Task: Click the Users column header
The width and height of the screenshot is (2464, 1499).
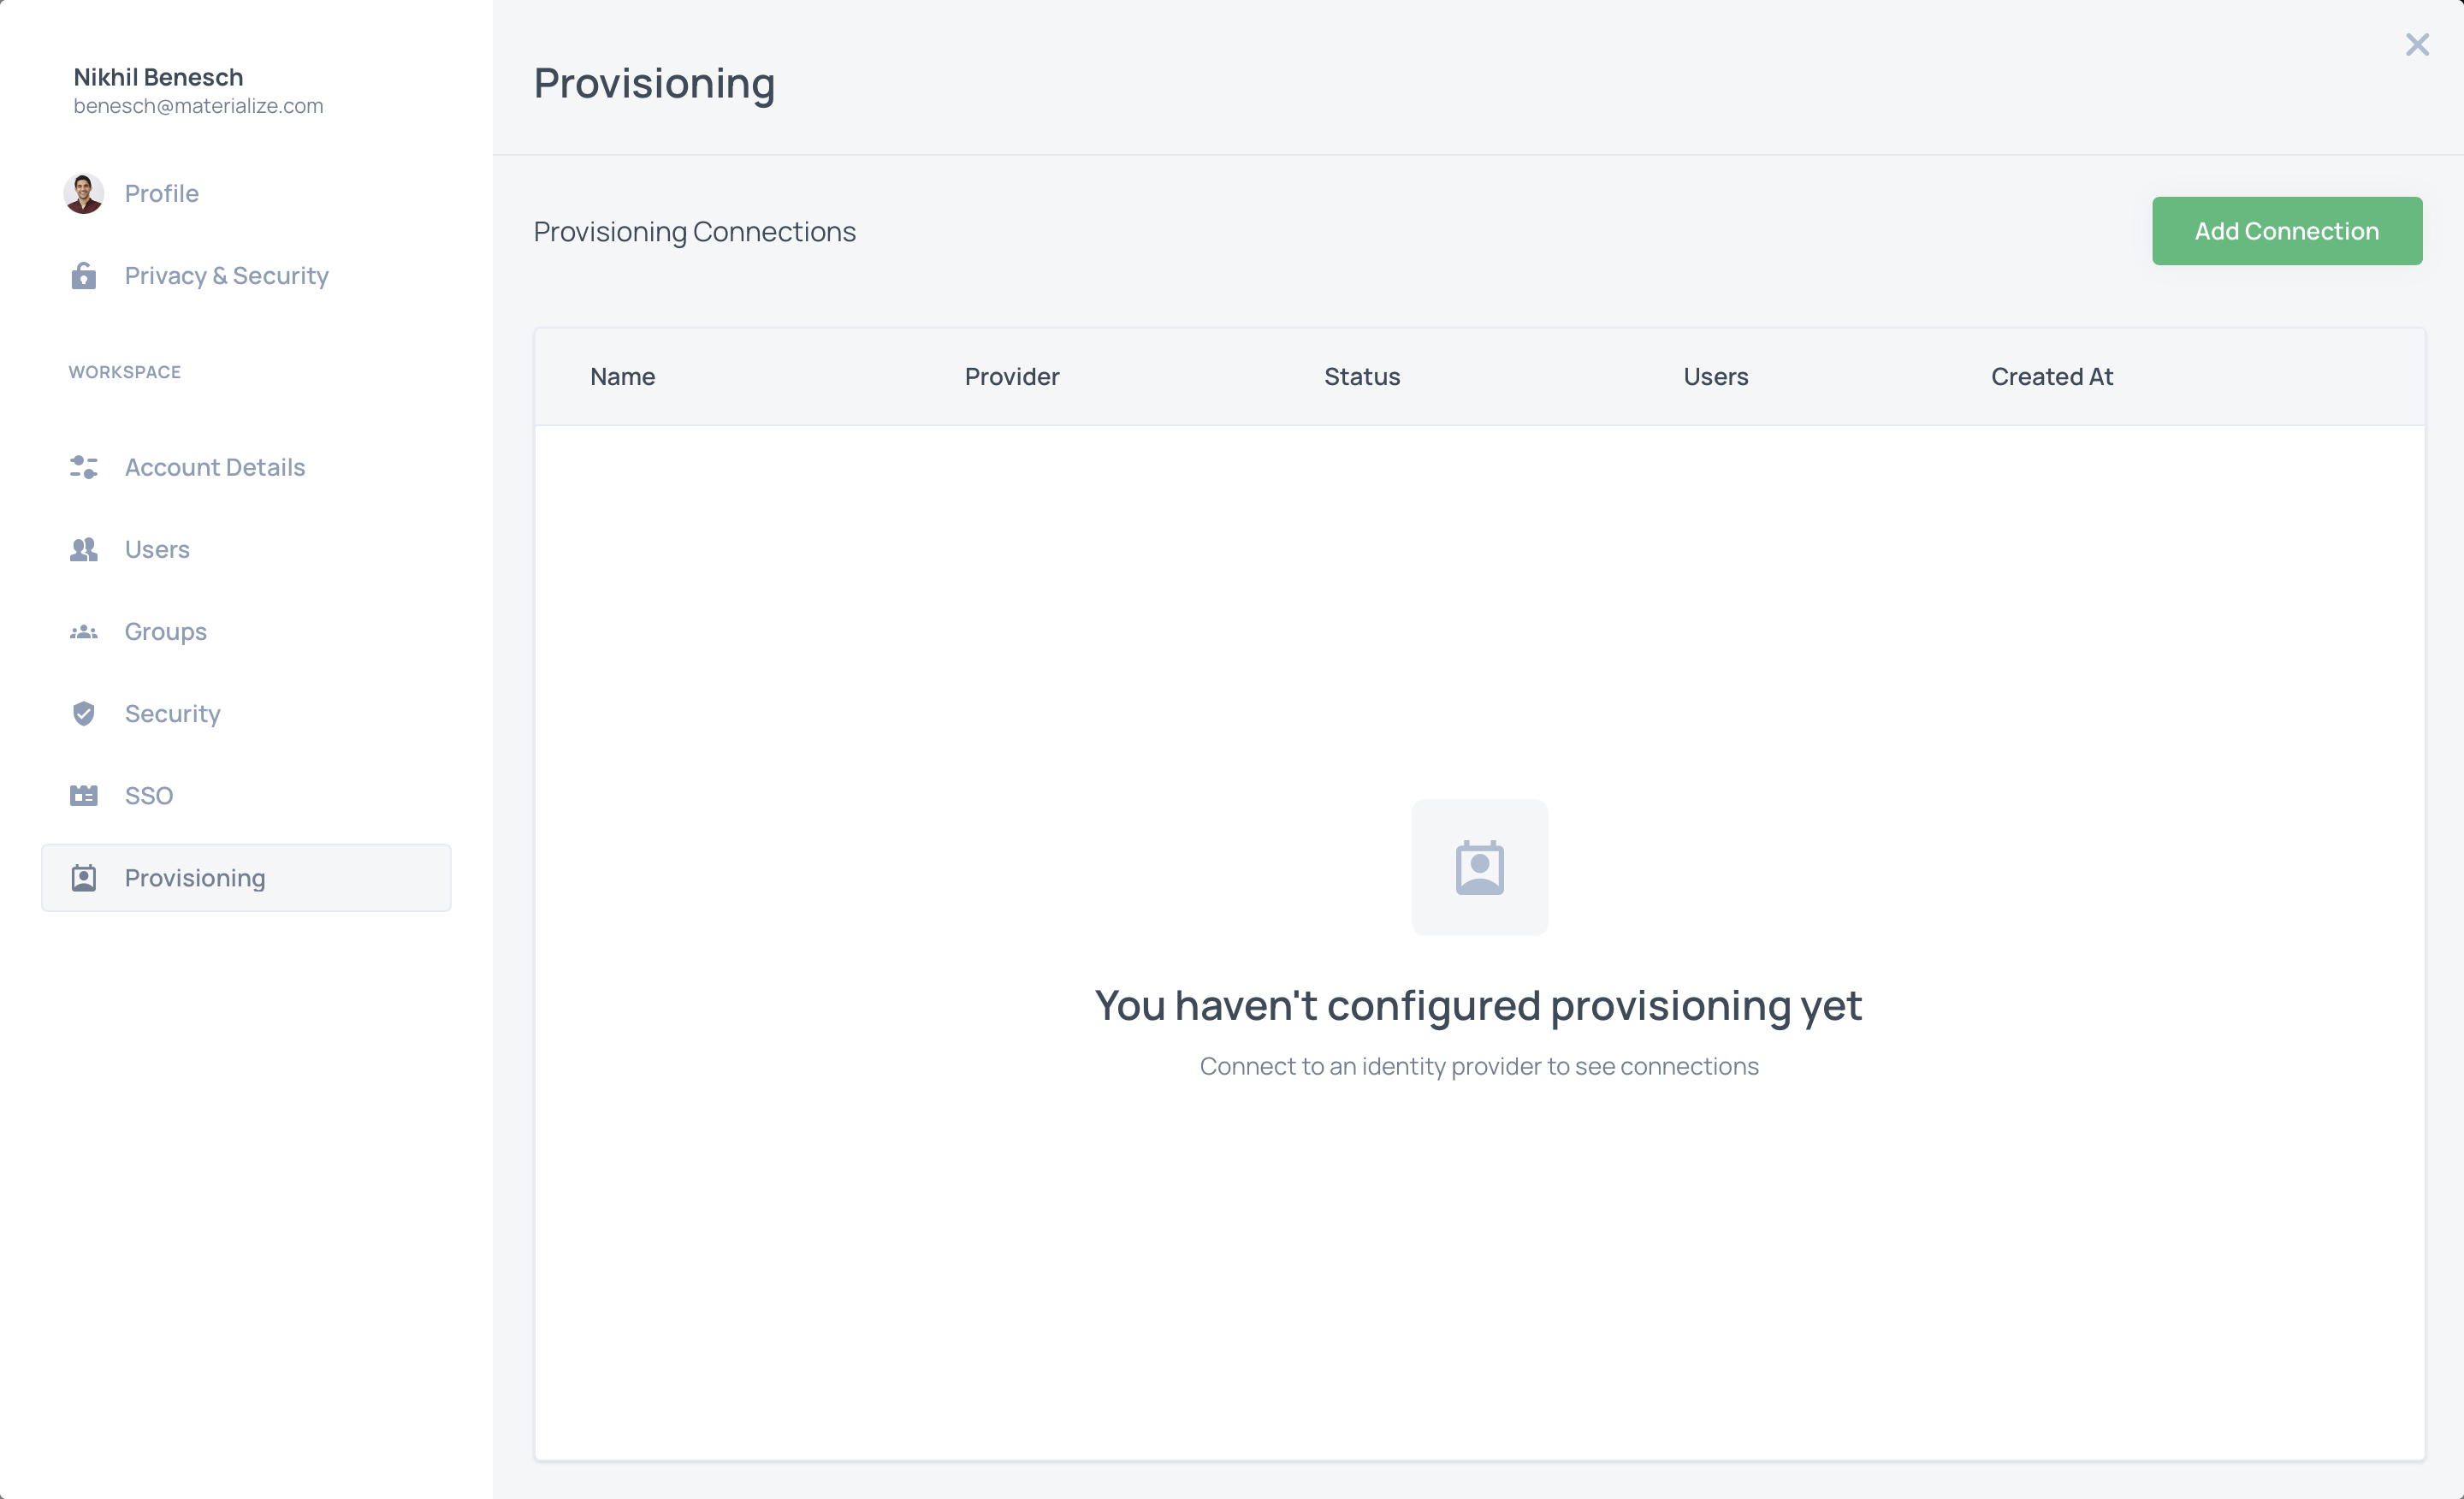Action: (x=1716, y=375)
